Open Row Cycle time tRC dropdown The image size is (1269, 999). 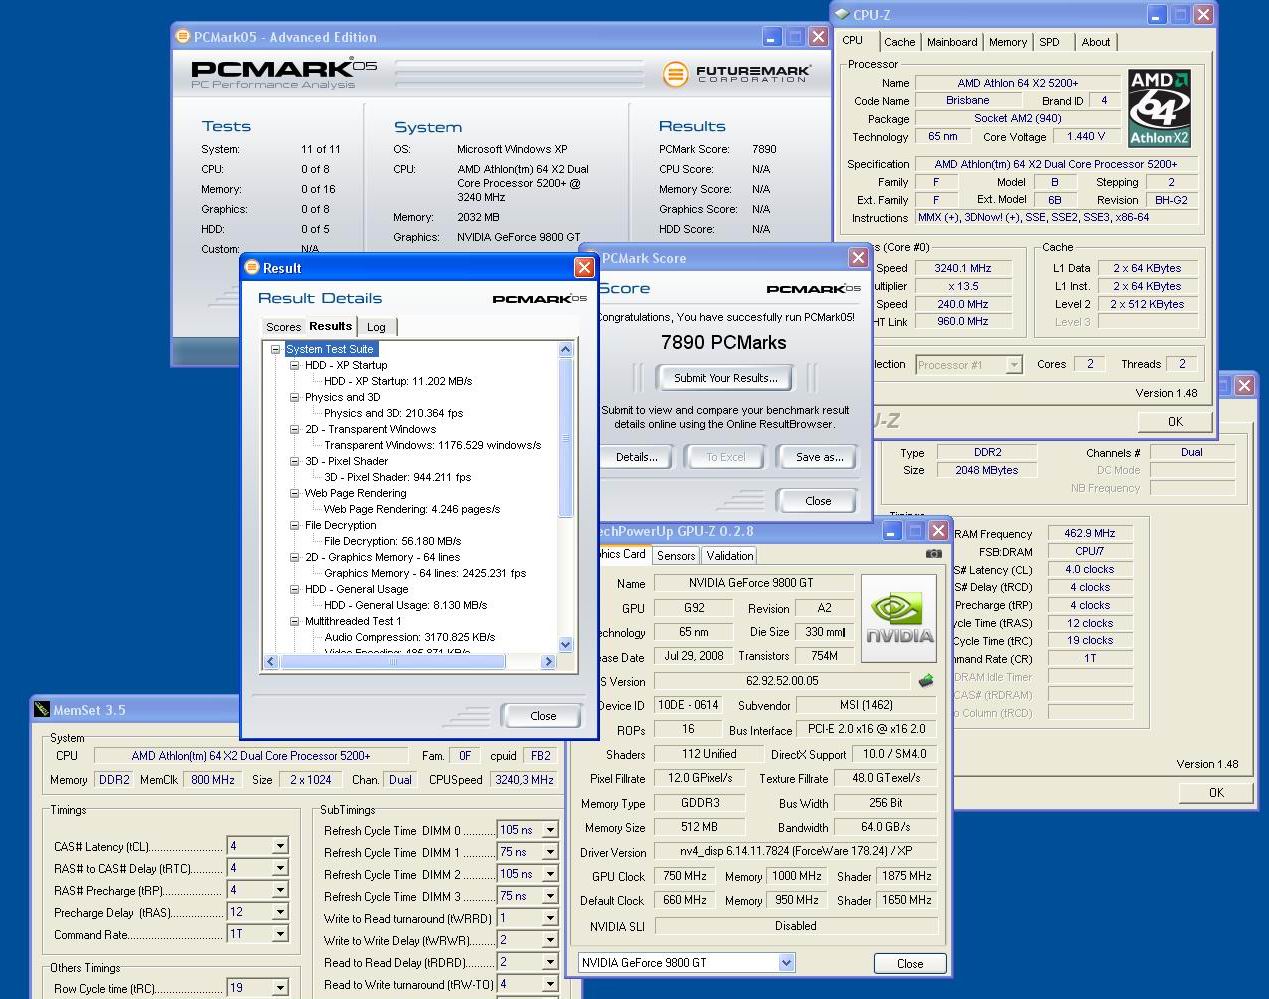tap(280, 988)
